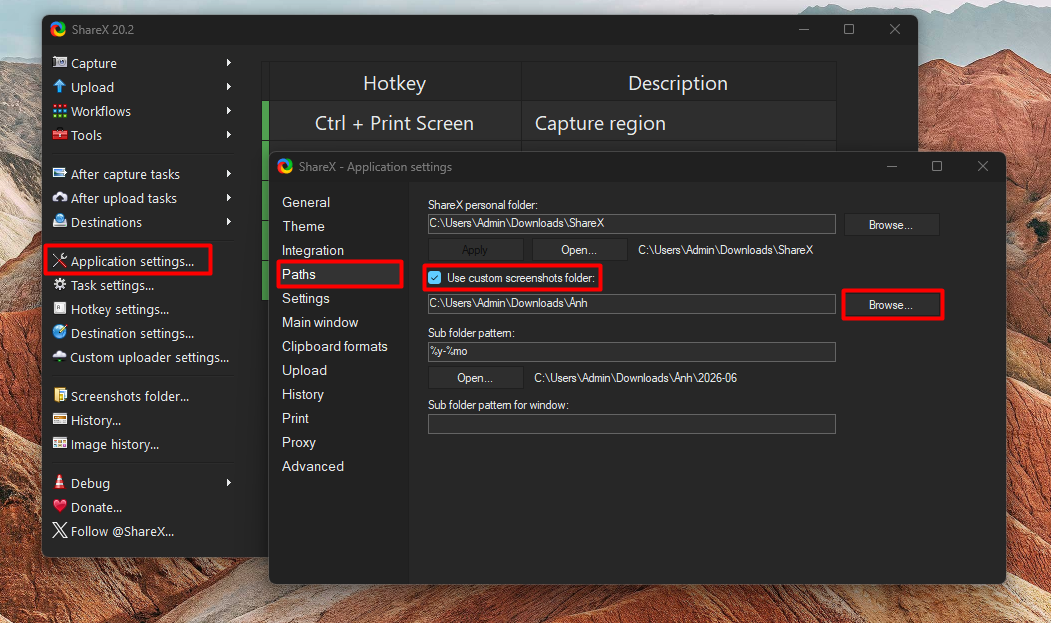1051x623 pixels.
Task: Open the Settings tab in Application settings
Action: click(x=306, y=298)
